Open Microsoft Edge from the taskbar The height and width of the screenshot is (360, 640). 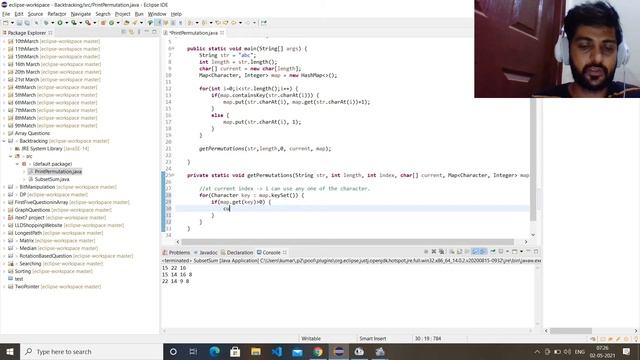[215, 351]
